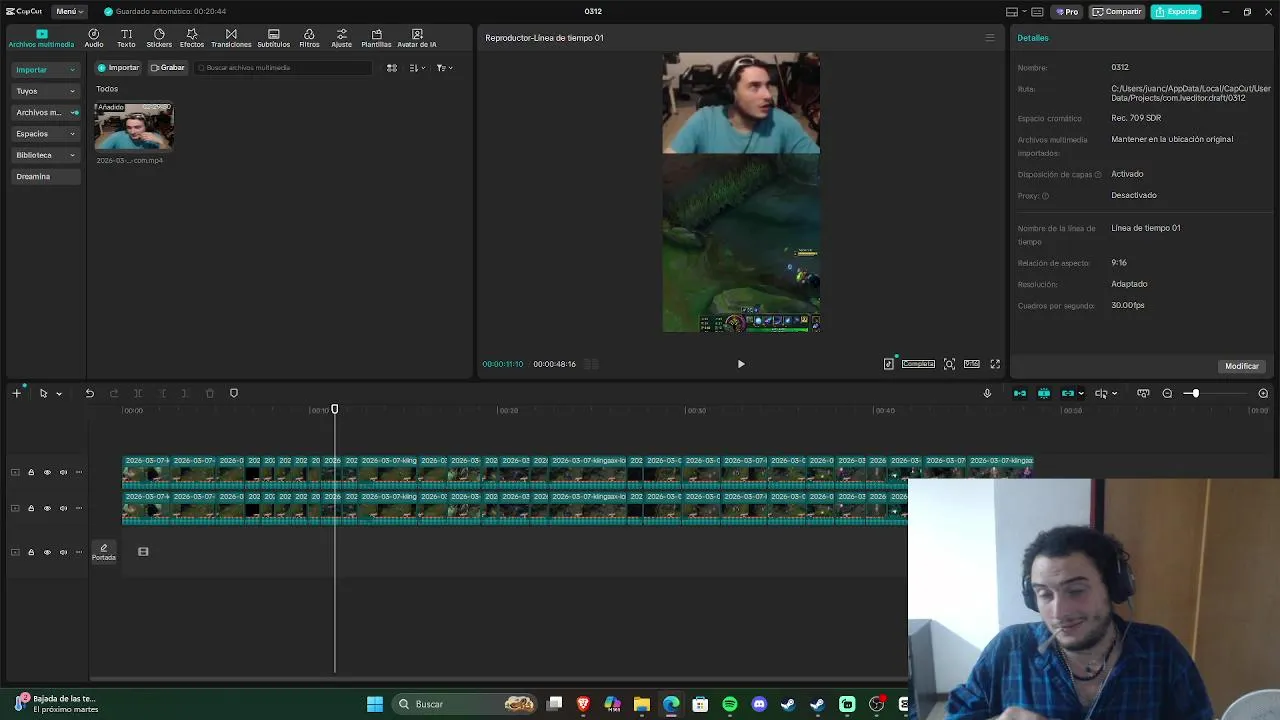
Task: Switch media view with grid icon
Action: tap(392, 68)
